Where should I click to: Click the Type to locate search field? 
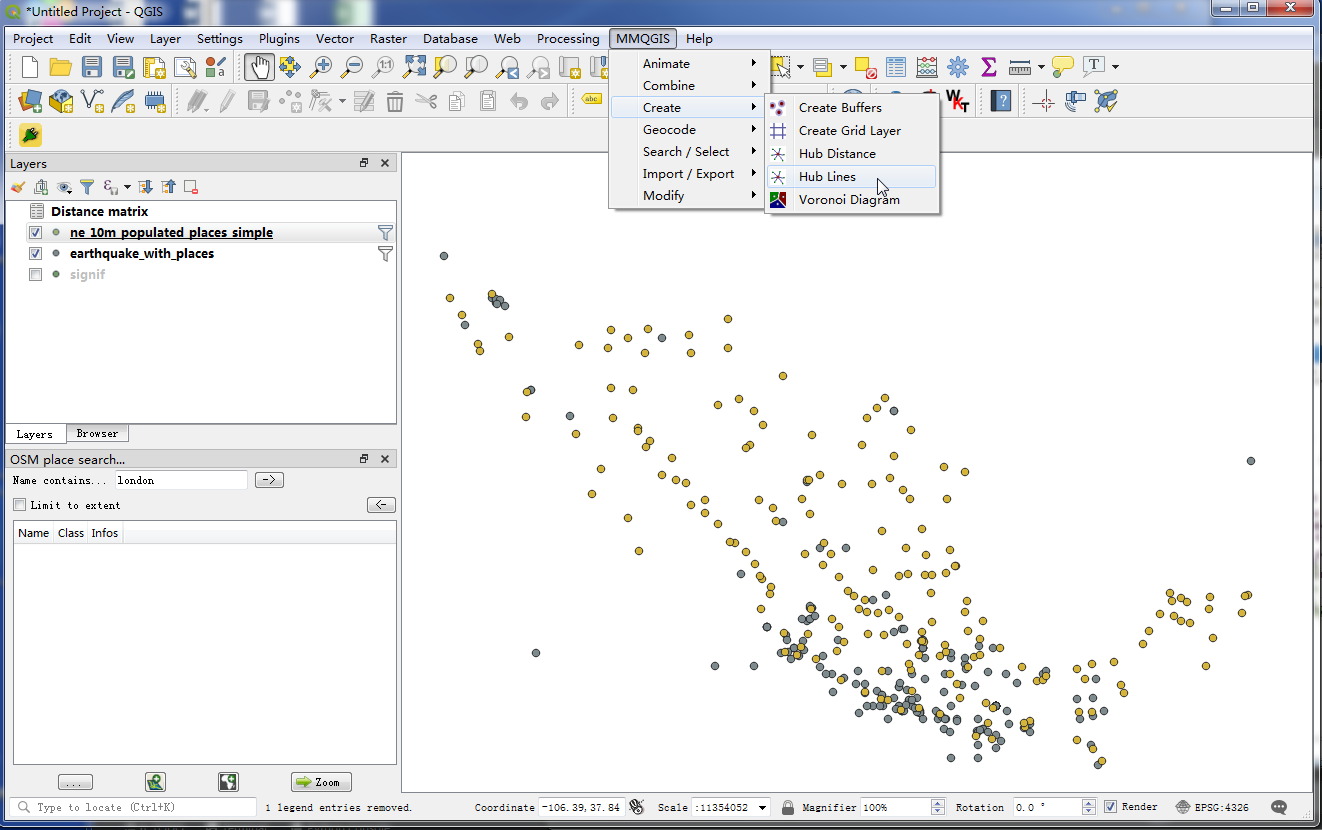coord(134,807)
